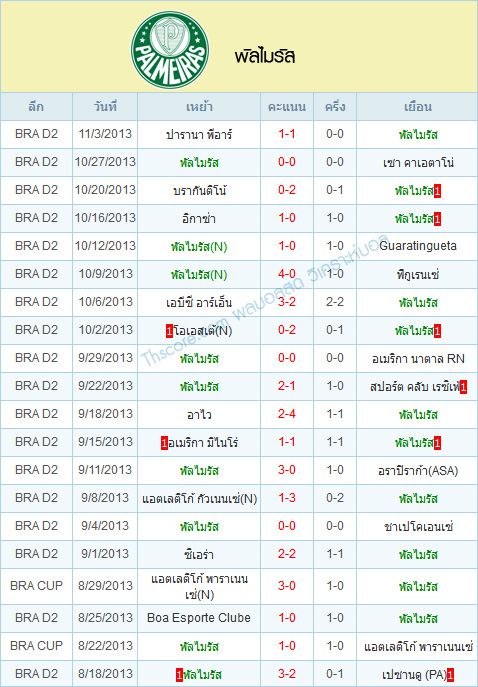Select the วันที่ column header
Viewport: 478px width, 687px height.
coord(105,107)
